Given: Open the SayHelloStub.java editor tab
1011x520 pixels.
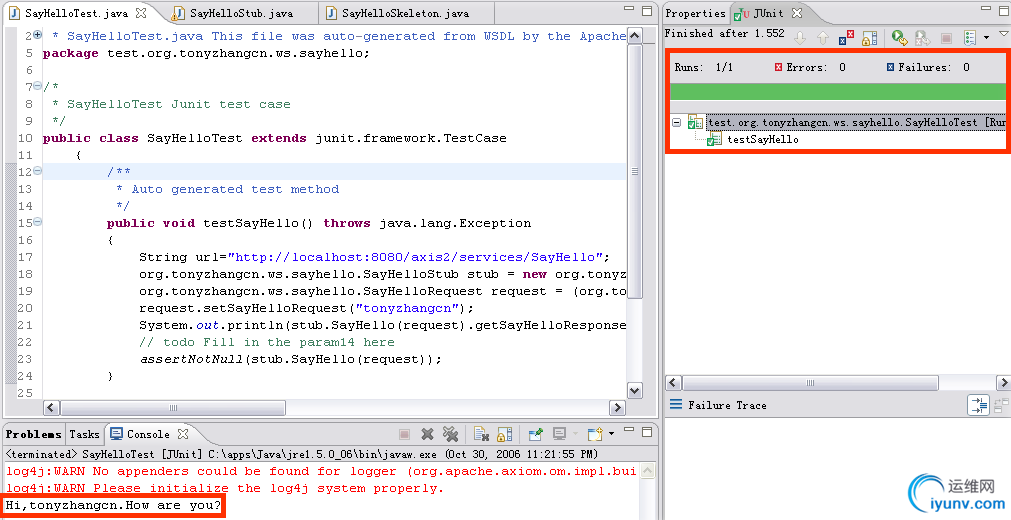Looking at the screenshot, I should (x=241, y=13).
